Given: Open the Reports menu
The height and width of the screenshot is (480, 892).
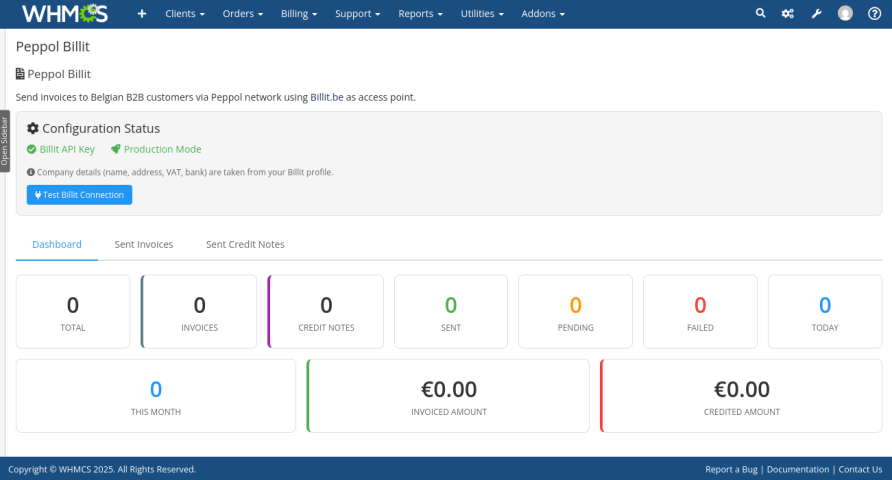Looking at the screenshot, I should 420,14.
